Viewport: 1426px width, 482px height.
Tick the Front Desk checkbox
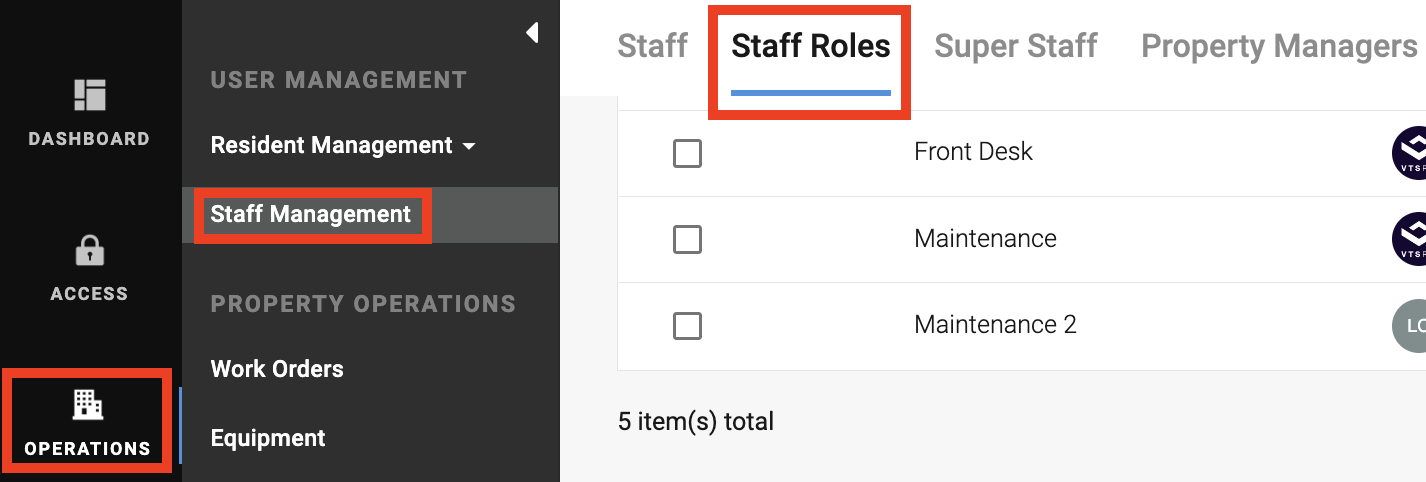[x=687, y=153]
